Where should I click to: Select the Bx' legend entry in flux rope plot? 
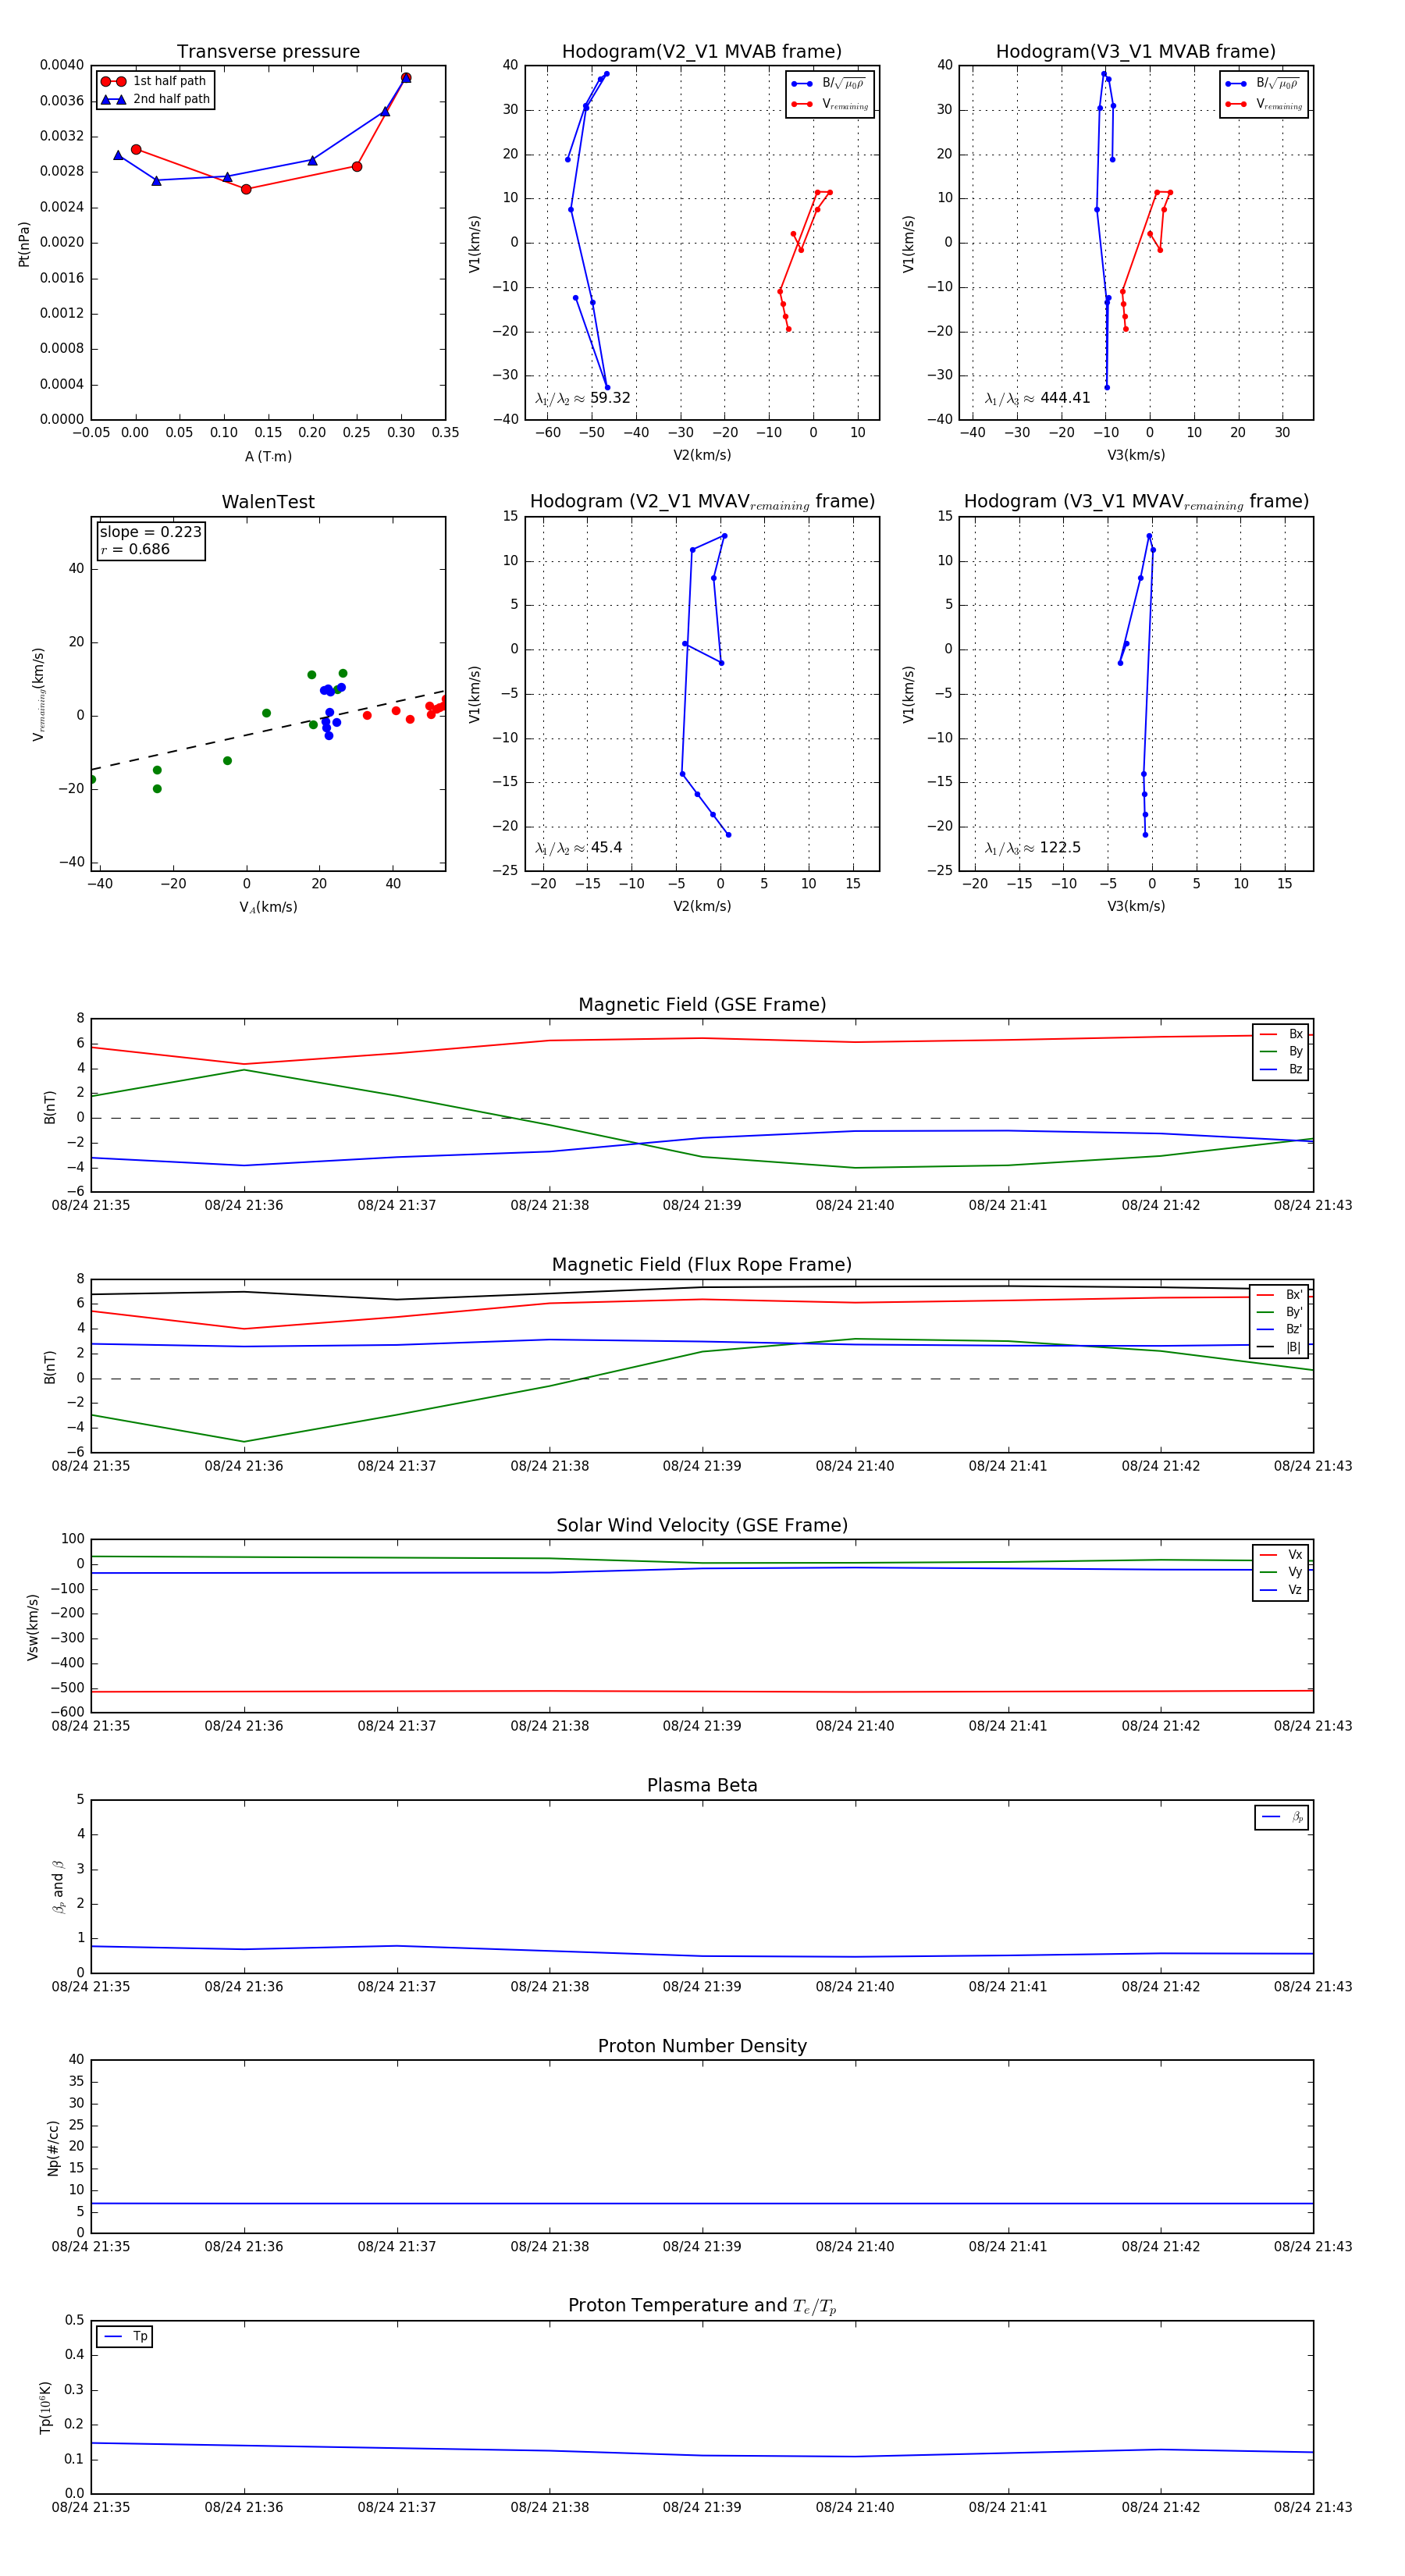click(1280, 1294)
